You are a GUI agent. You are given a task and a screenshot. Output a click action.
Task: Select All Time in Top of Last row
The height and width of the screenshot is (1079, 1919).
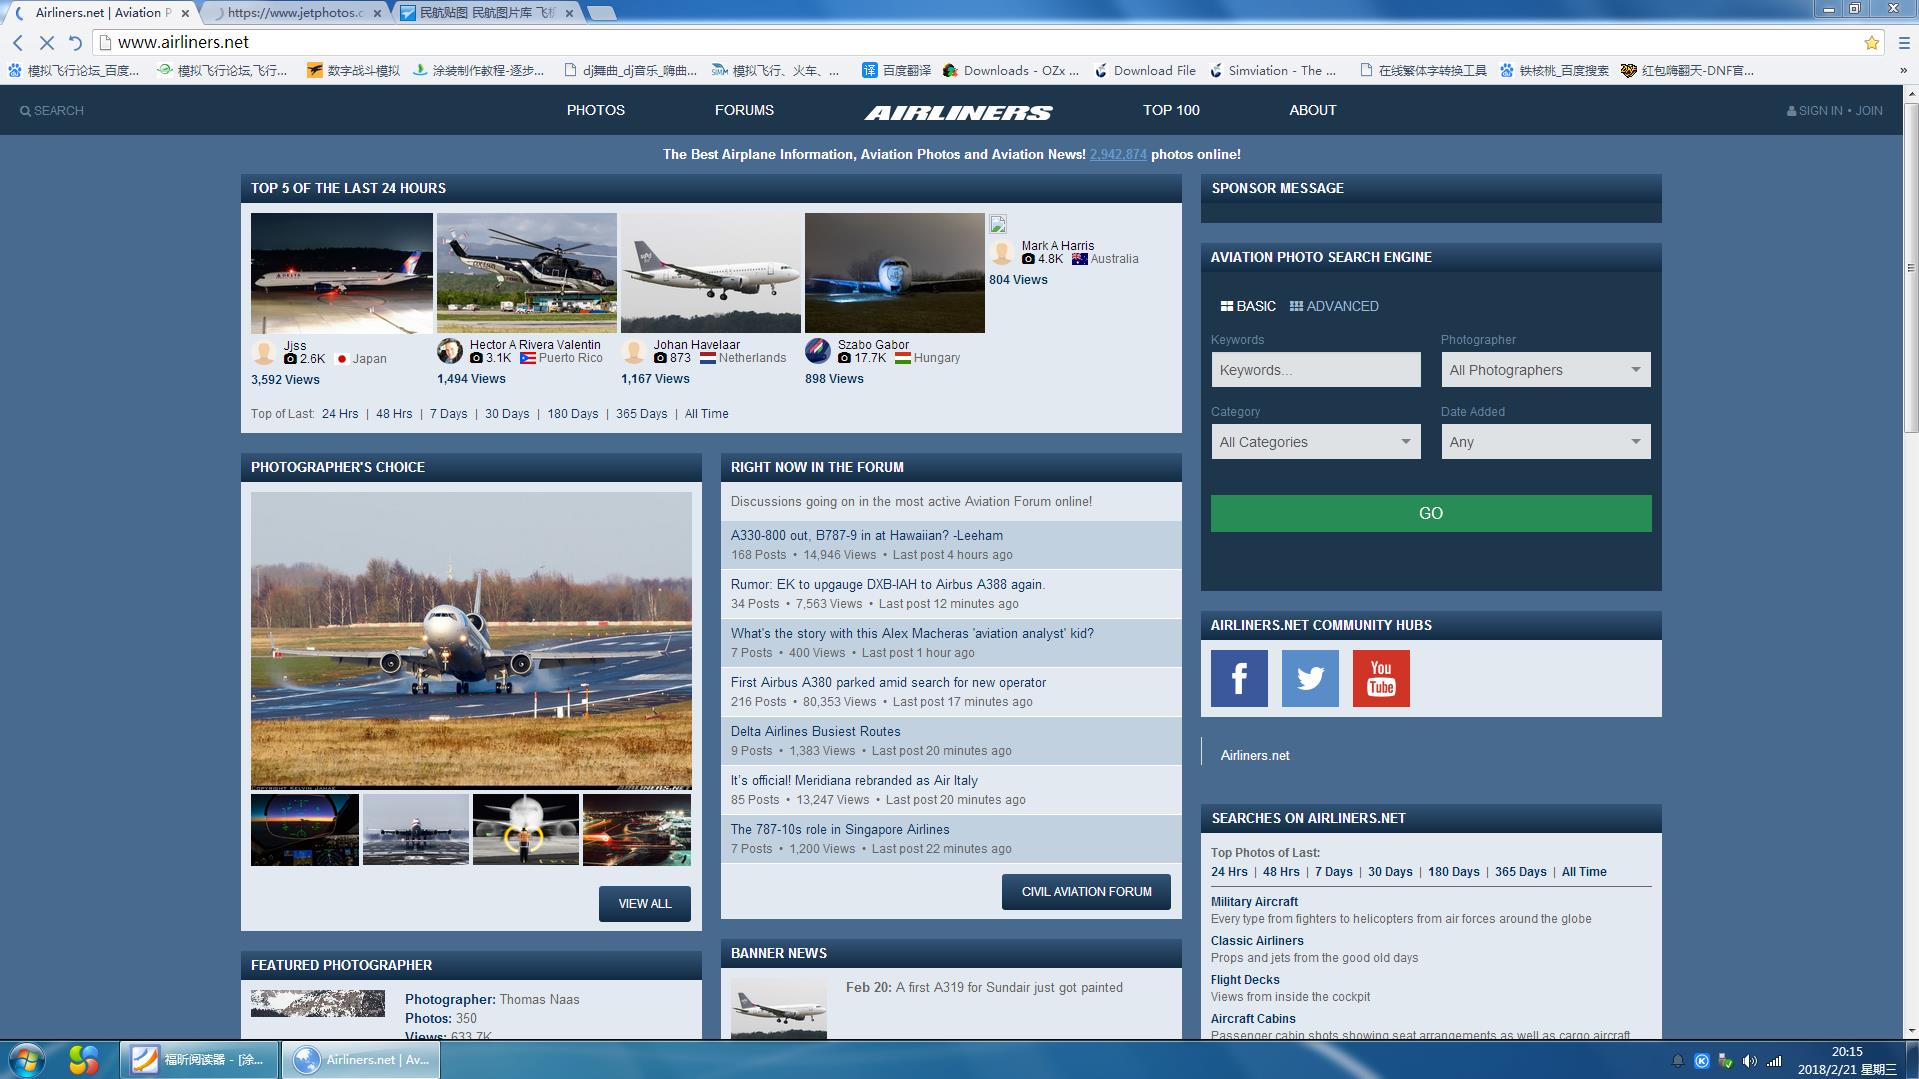(706, 414)
